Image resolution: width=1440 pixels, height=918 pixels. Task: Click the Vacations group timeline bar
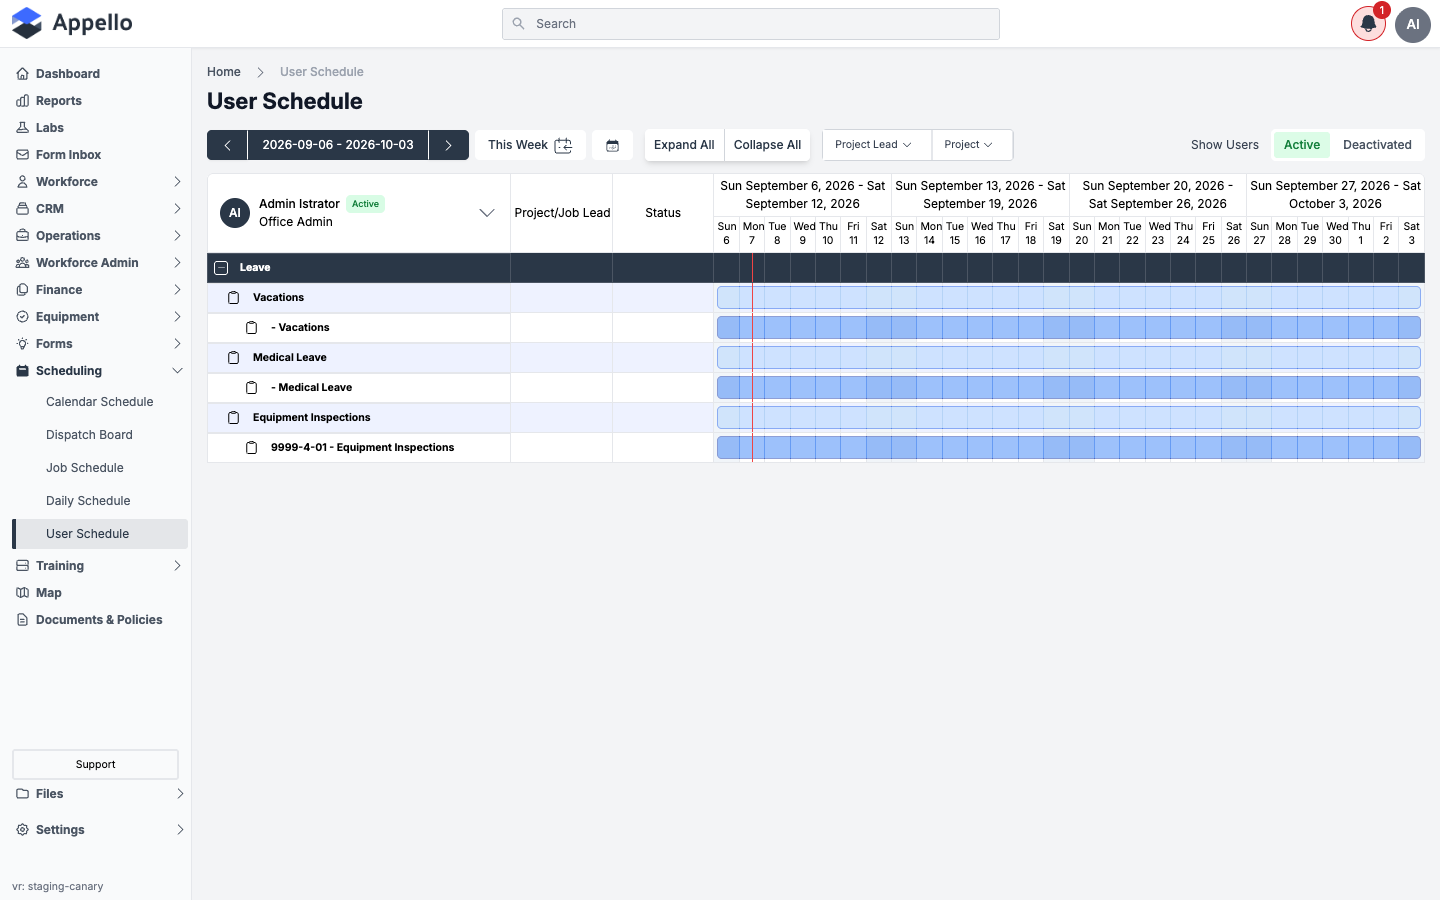tap(1069, 298)
